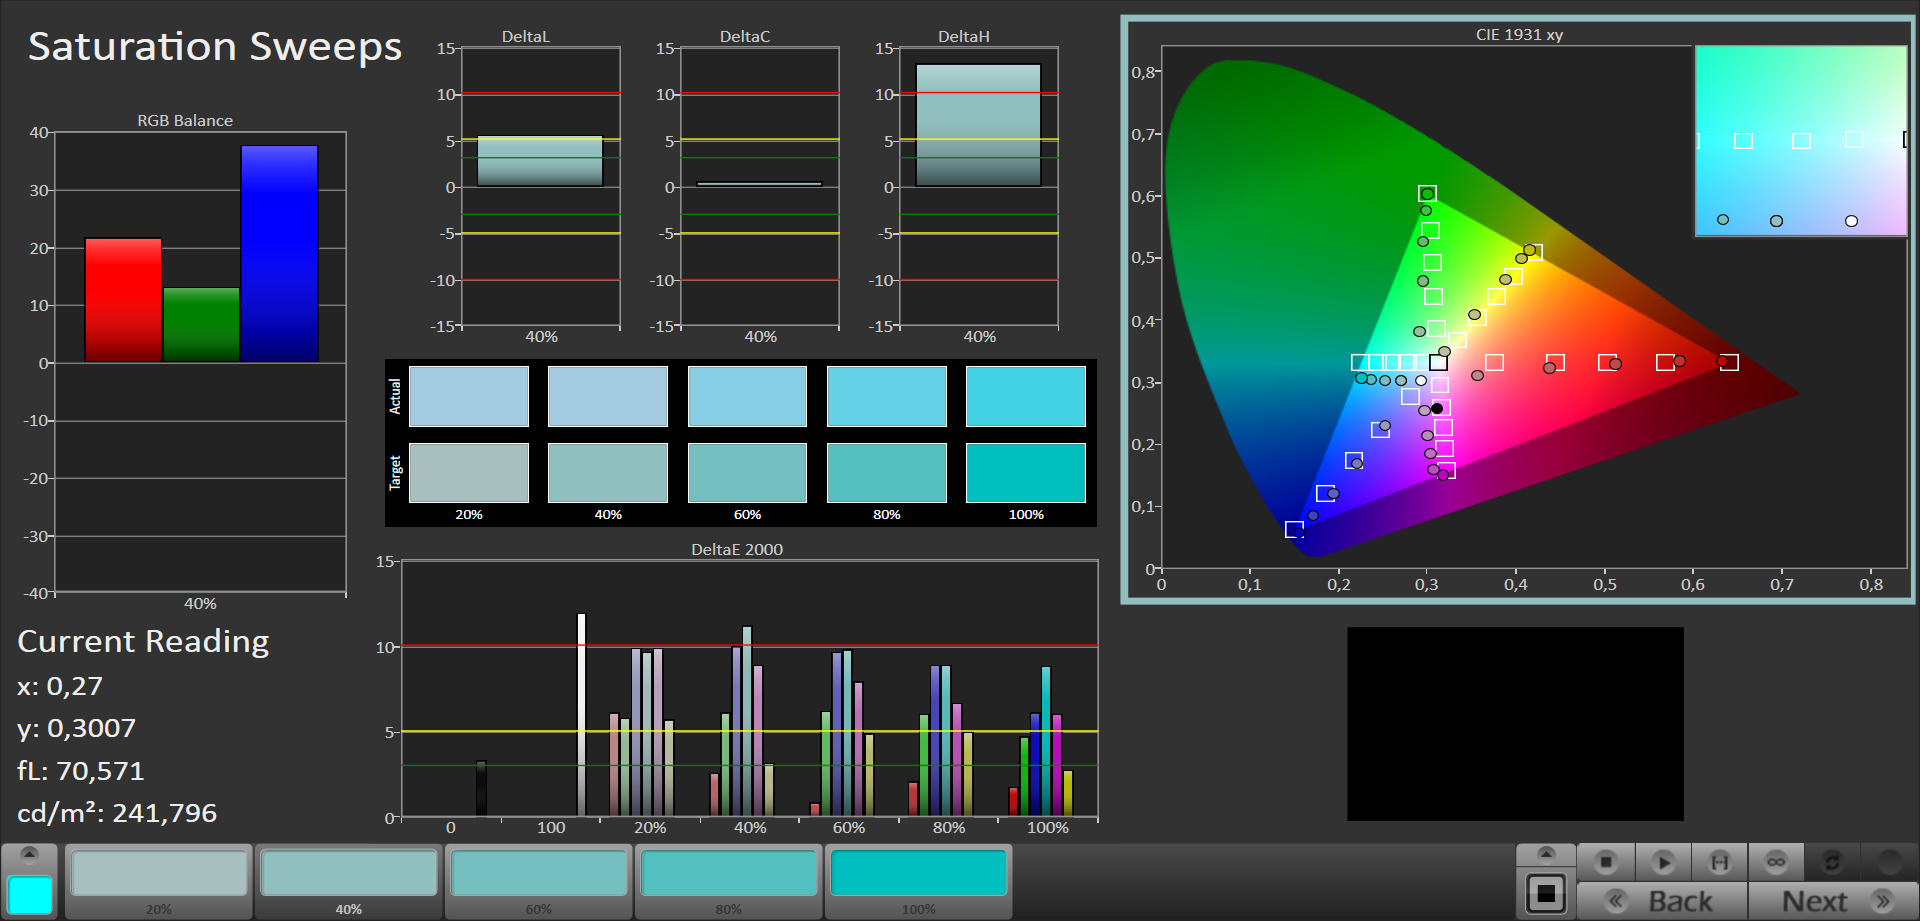Image resolution: width=1920 pixels, height=921 pixels.
Task: Click the Saturation Sweeps heading
Action: (215, 46)
